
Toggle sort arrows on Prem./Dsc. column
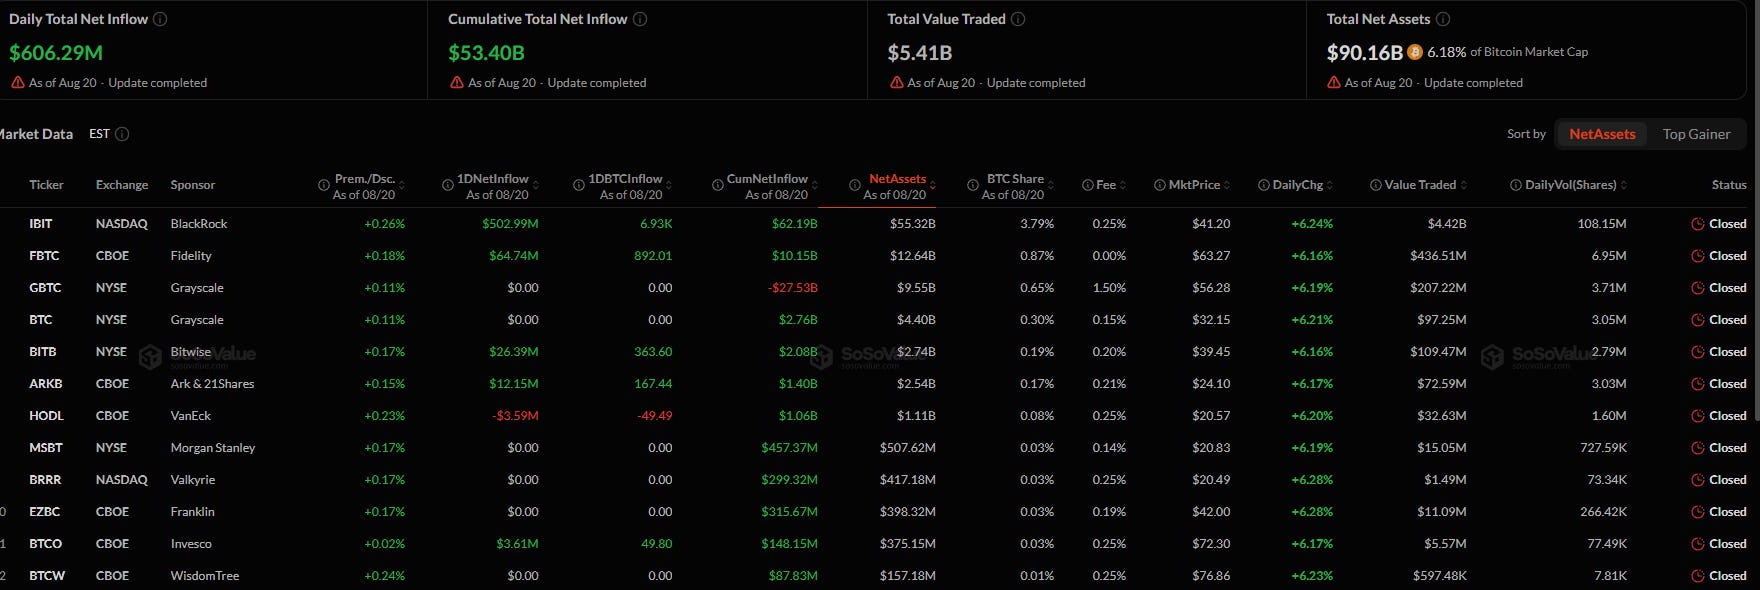point(402,186)
